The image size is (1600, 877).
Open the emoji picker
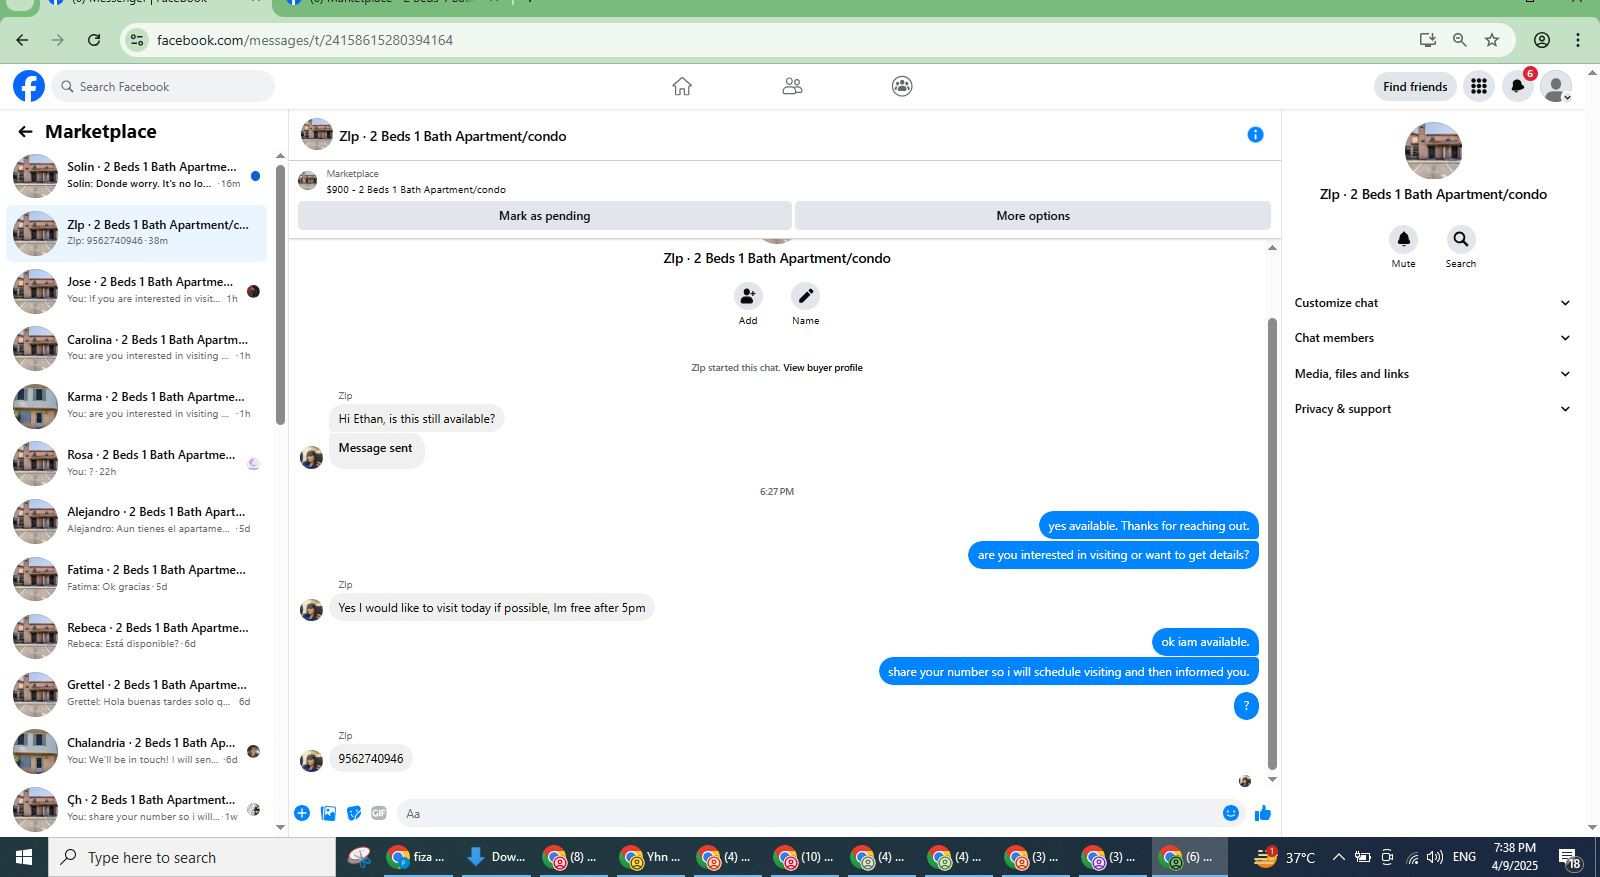1231,813
